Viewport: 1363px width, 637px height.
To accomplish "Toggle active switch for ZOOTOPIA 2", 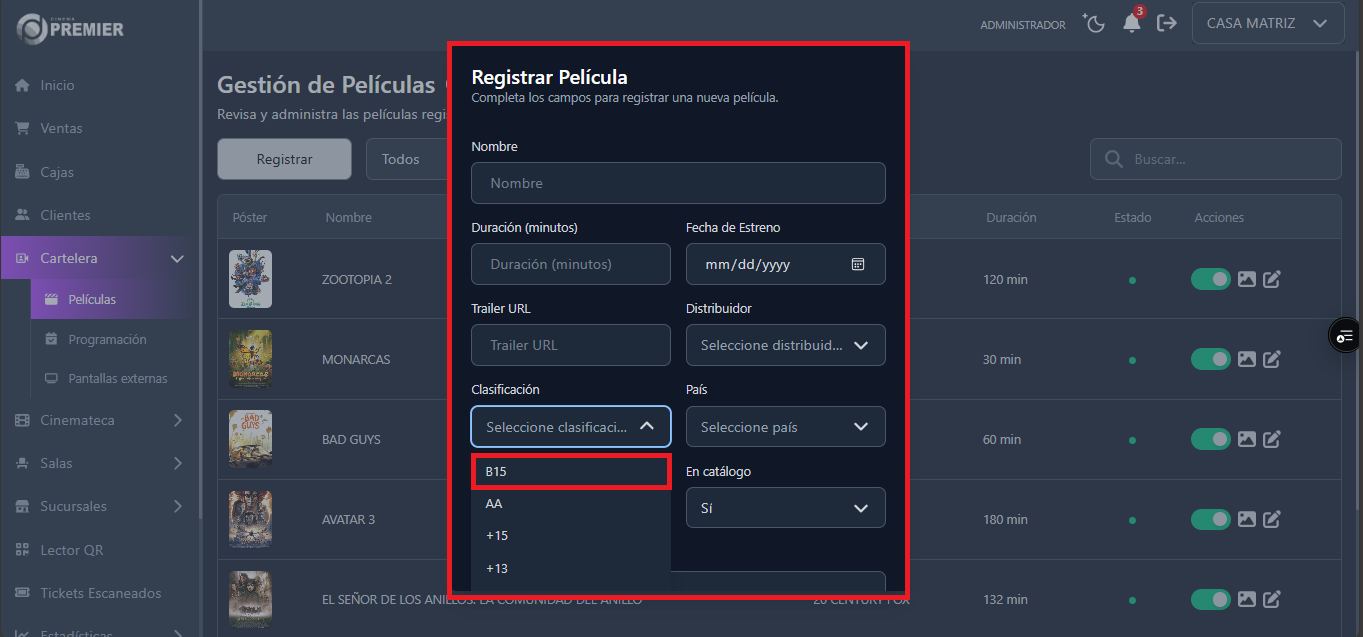I will (x=1210, y=279).
